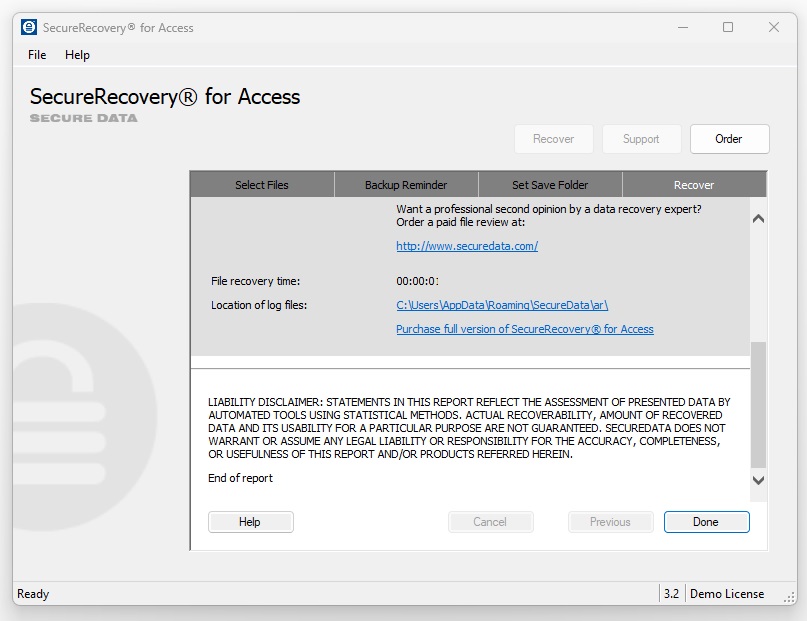Click the Demo License status indicator
This screenshot has height=621, width=807.
pyautogui.click(x=727, y=593)
